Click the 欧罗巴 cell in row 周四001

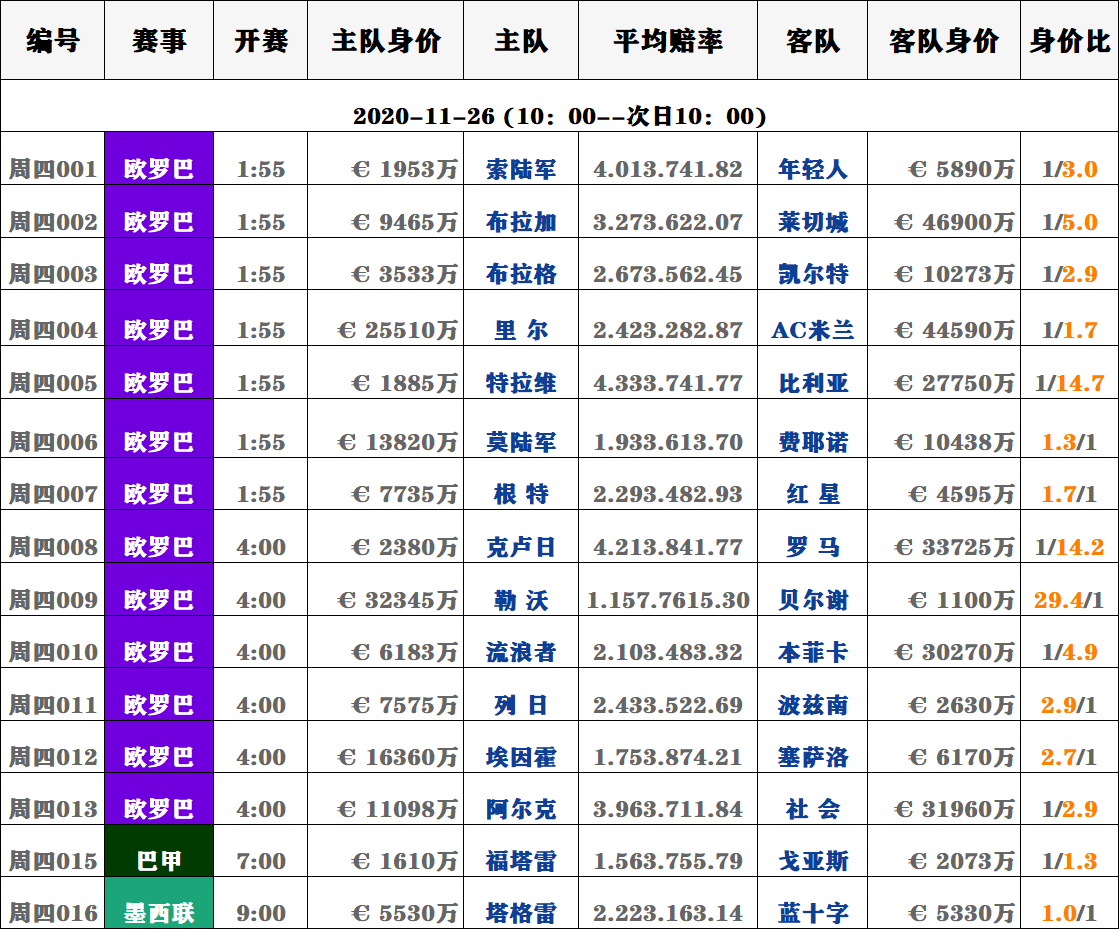pyautogui.click(x=159, y=169)
